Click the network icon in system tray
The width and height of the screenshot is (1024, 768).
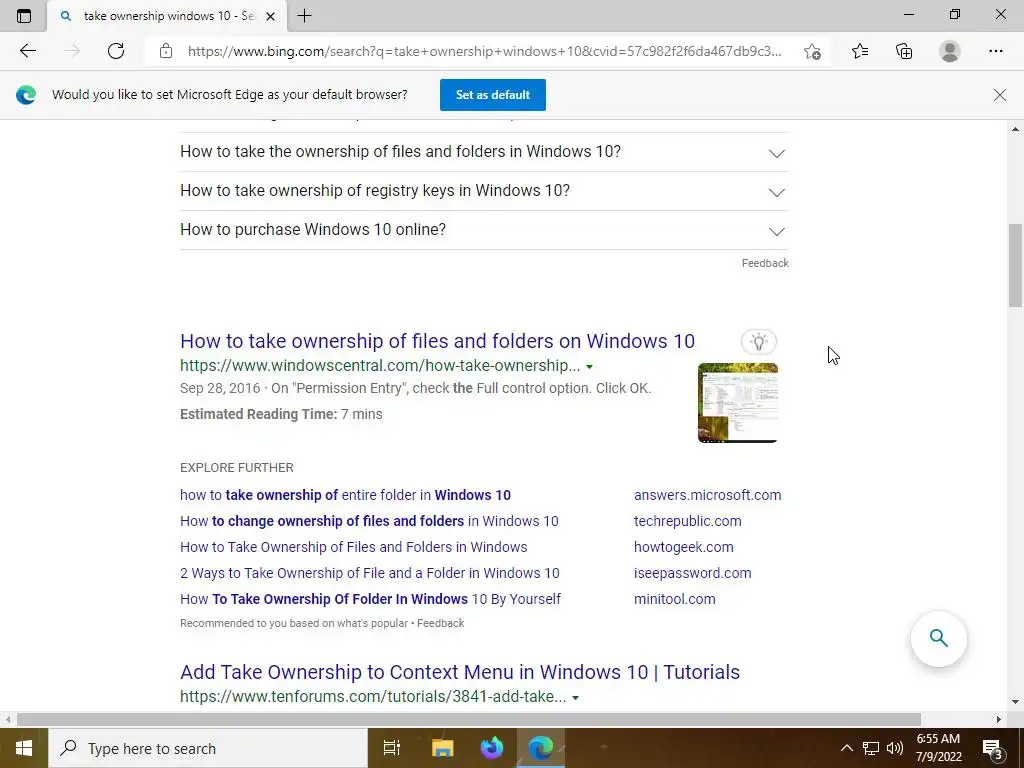coord(871,748)
